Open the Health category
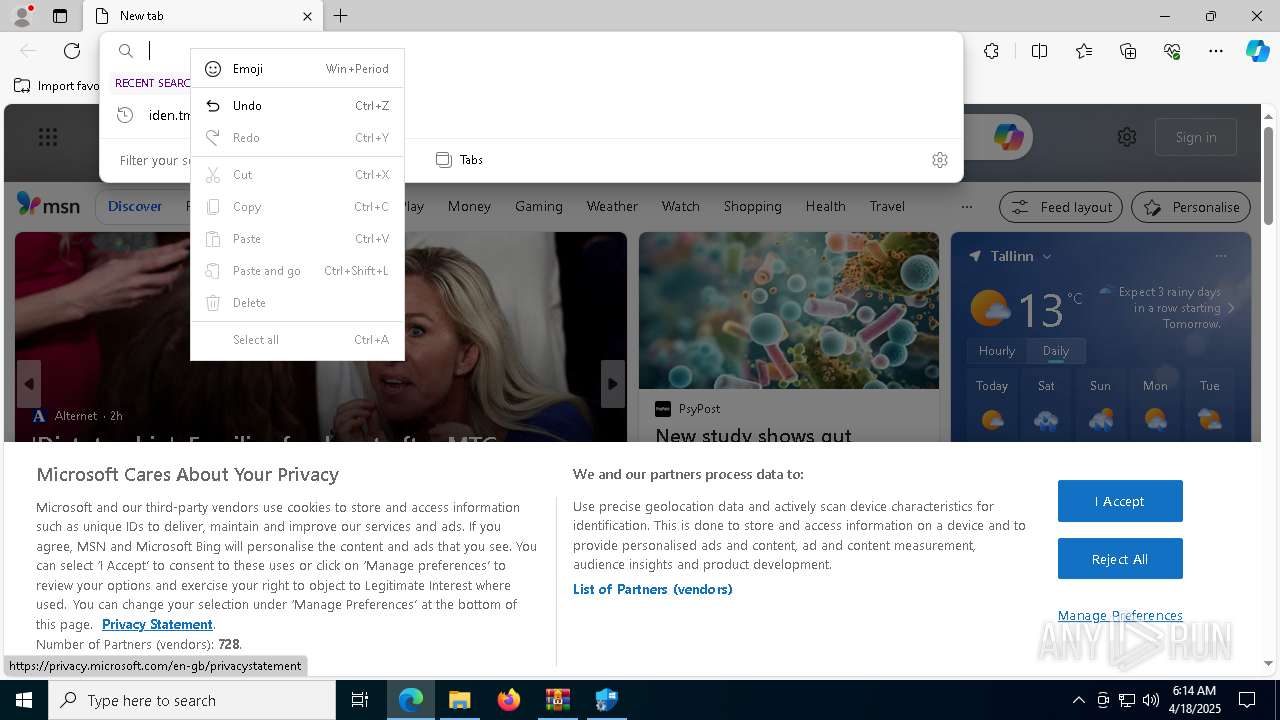1280x720 pixels. (x=825, y=206)
